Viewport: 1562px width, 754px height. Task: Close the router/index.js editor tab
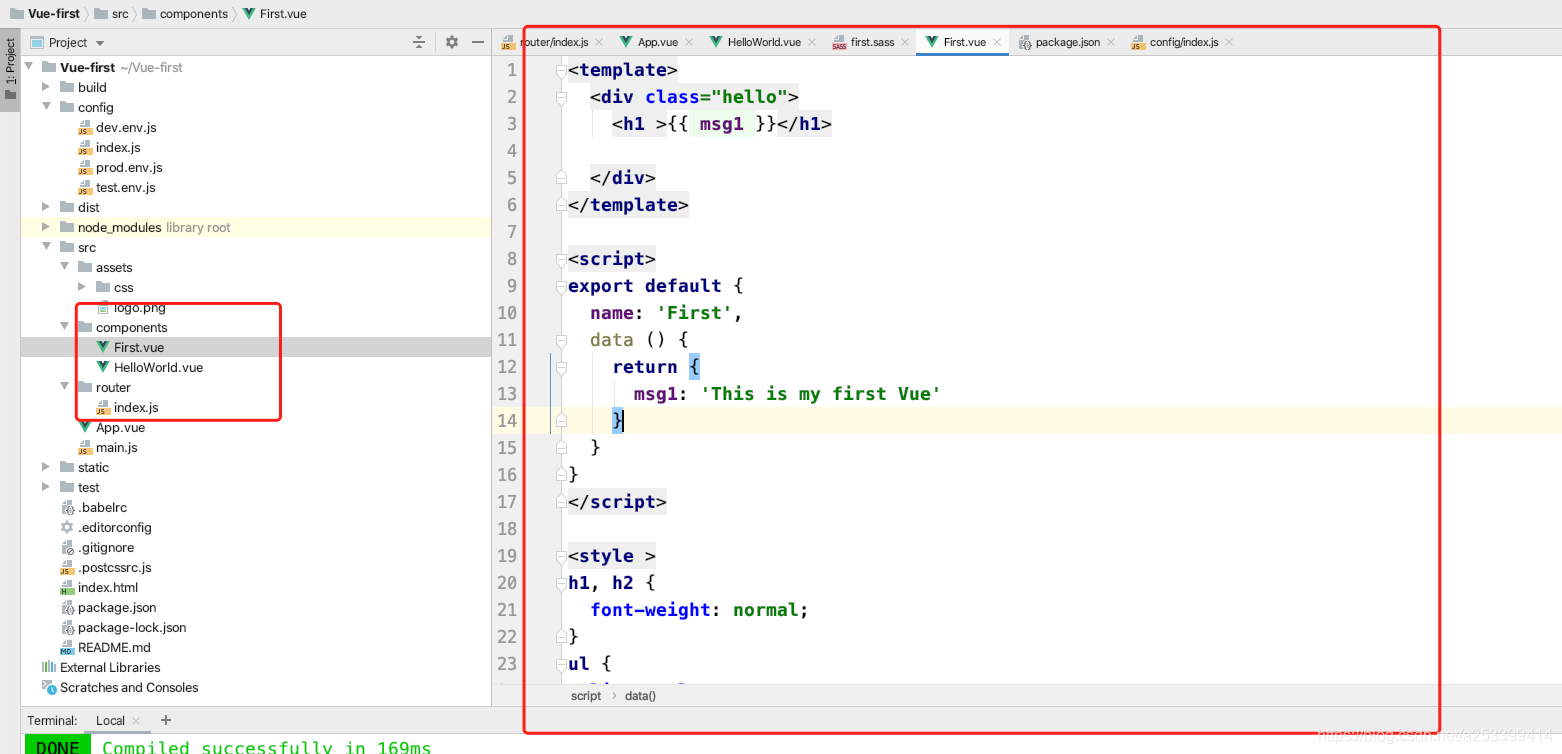[x=599, y=42]
